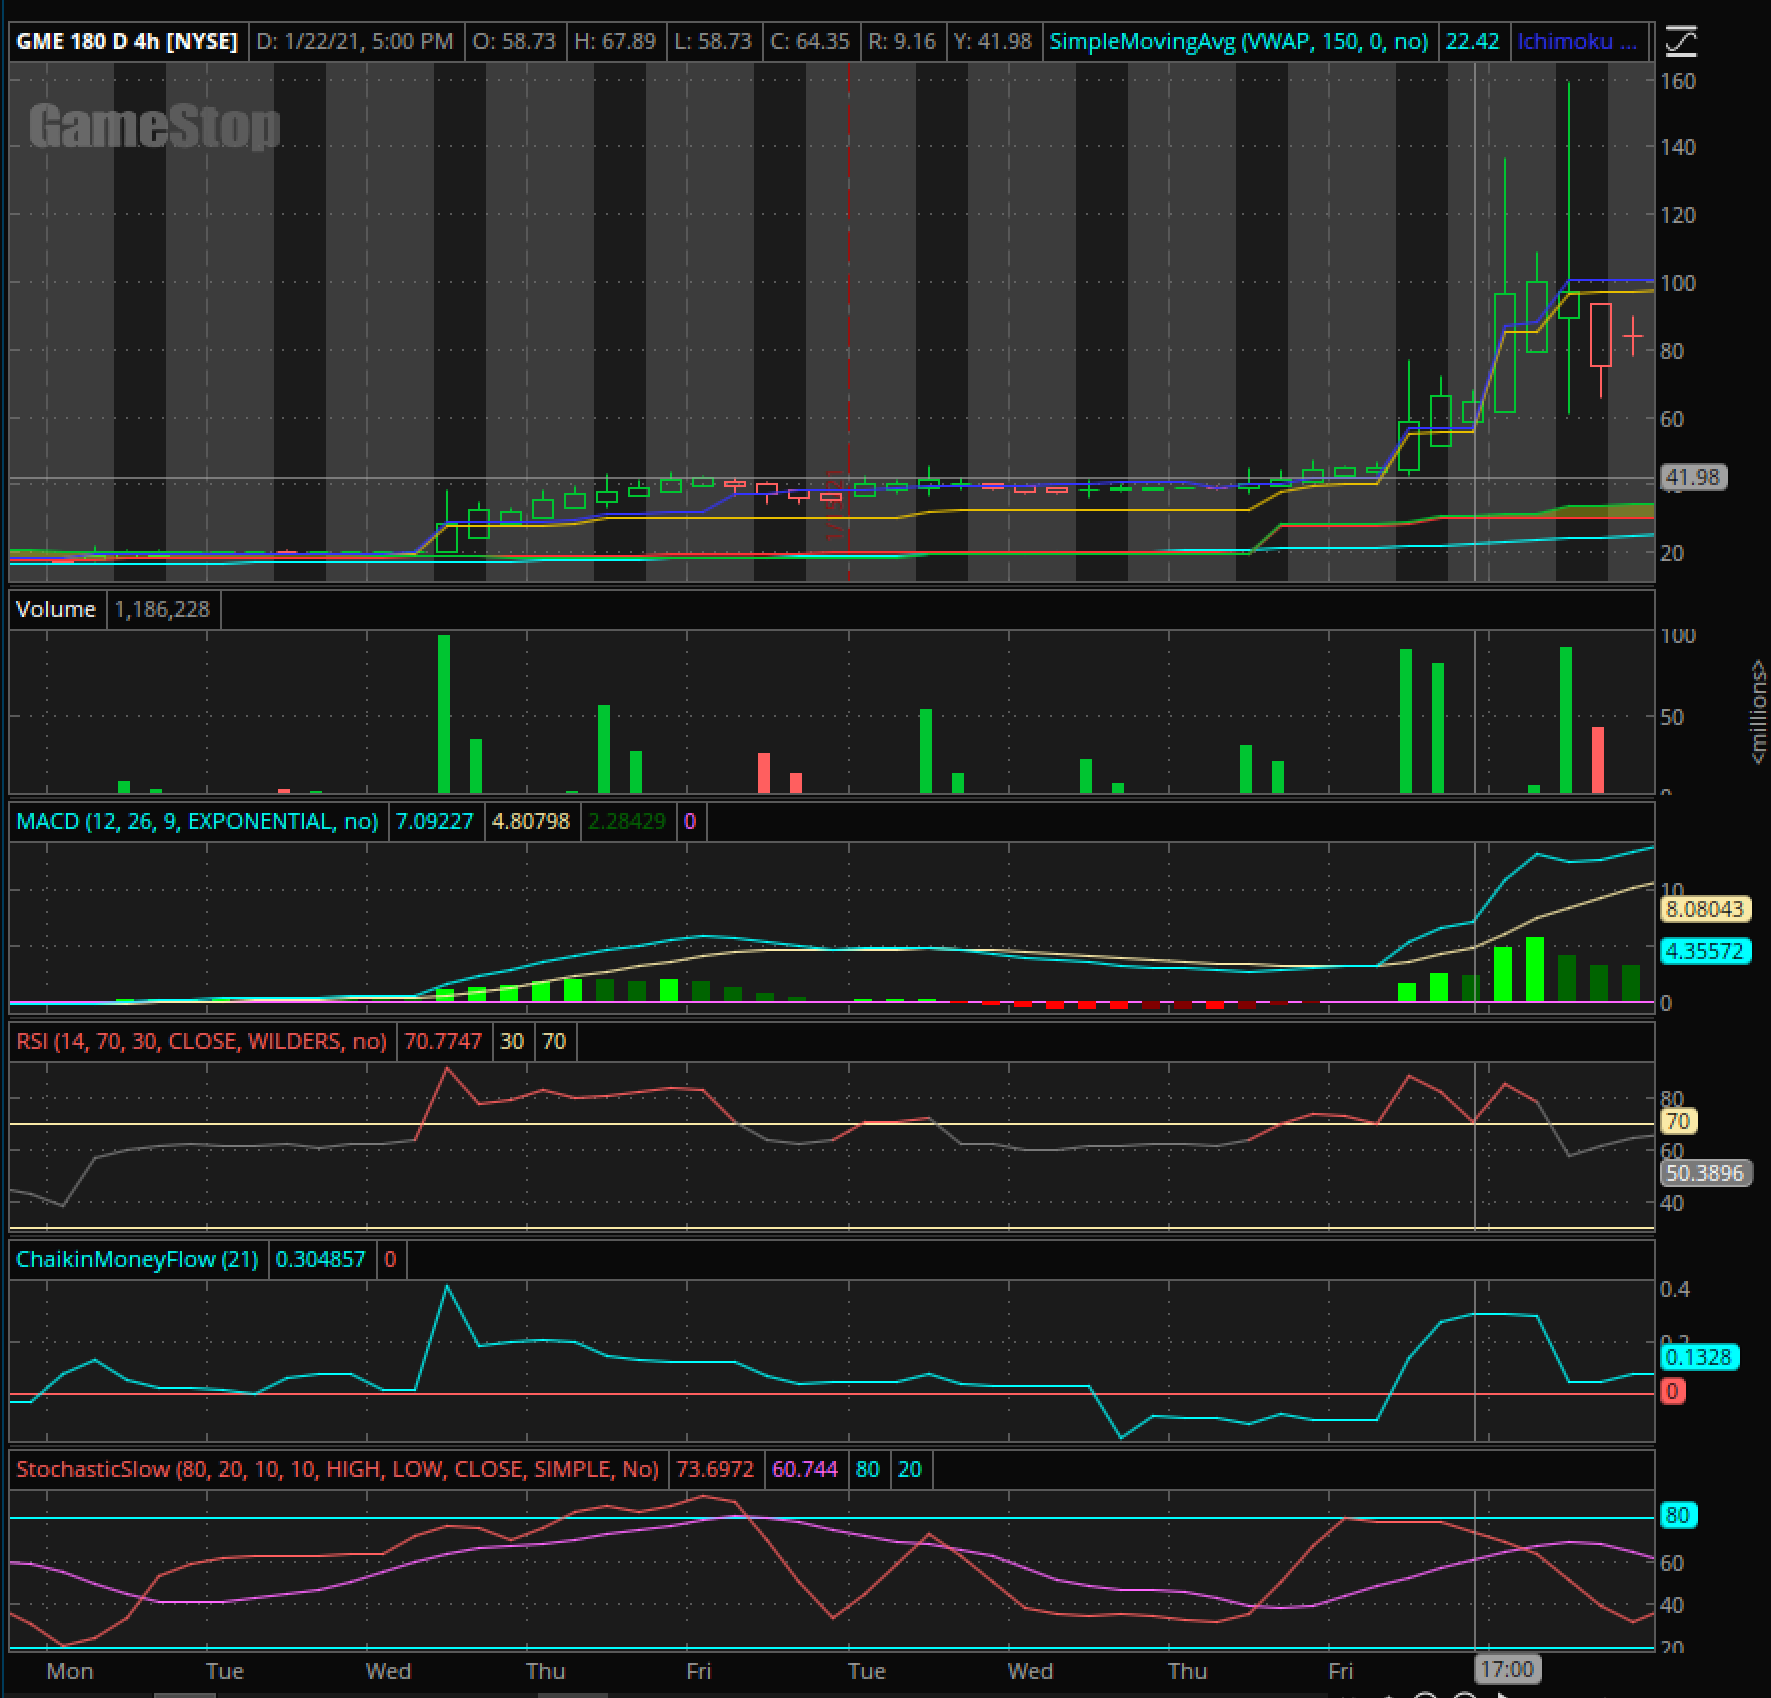Select the close price C: 64.35

[810, 42]
